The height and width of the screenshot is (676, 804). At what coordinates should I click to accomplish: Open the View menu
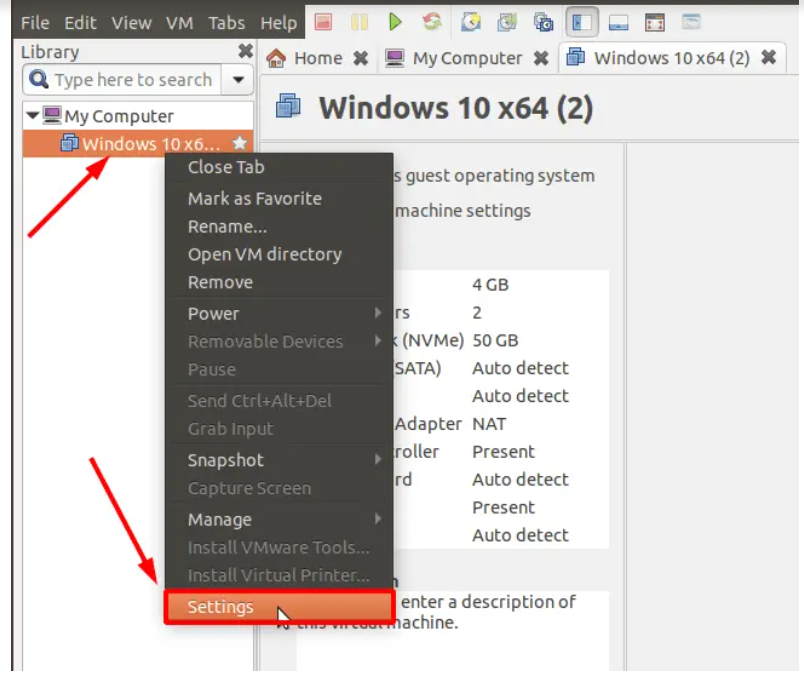[132, 23]
